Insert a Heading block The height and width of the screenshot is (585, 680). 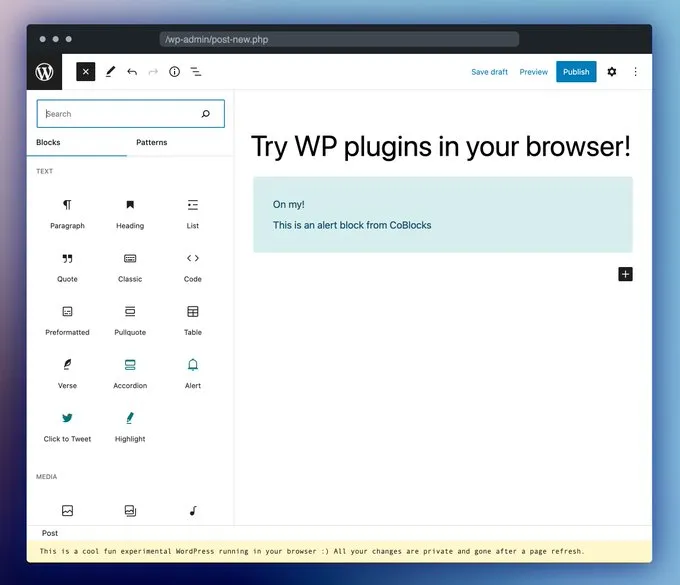coord(130,213)
